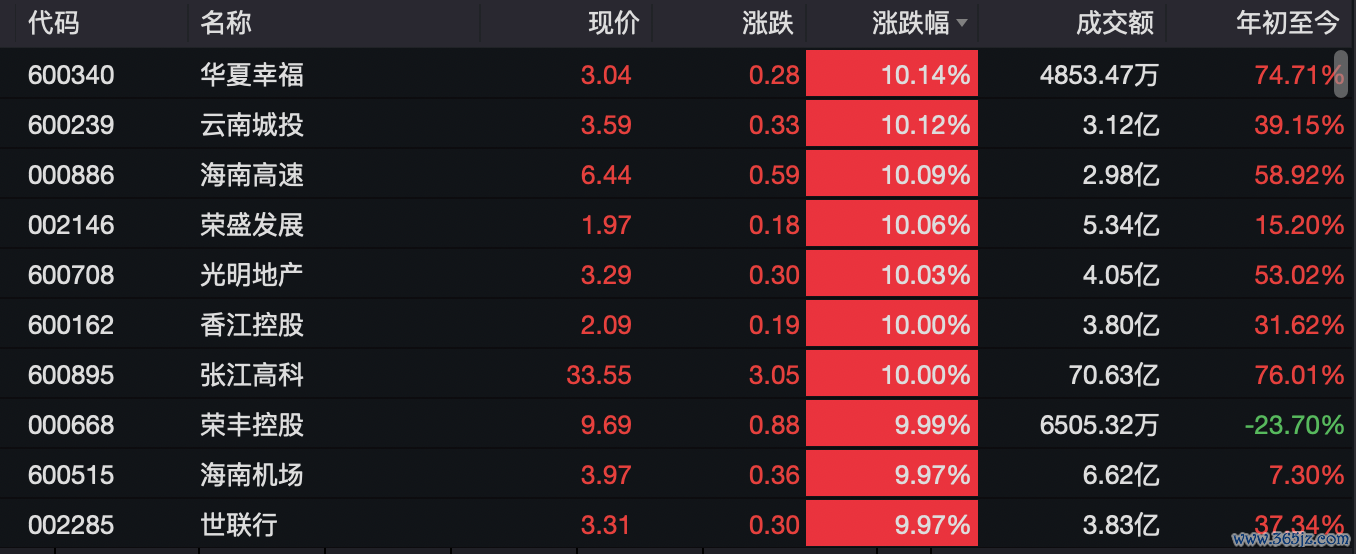The width and height of the screenshot is (1356, 554).
Task: Click the 荣丰控股 -23.70% value
Action: click(1294, 425)
